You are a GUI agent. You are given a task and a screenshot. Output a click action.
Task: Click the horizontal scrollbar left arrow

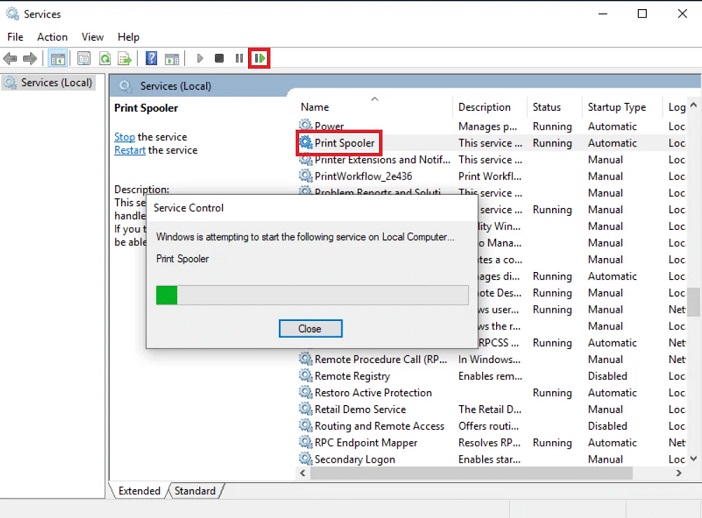point(303,473)
